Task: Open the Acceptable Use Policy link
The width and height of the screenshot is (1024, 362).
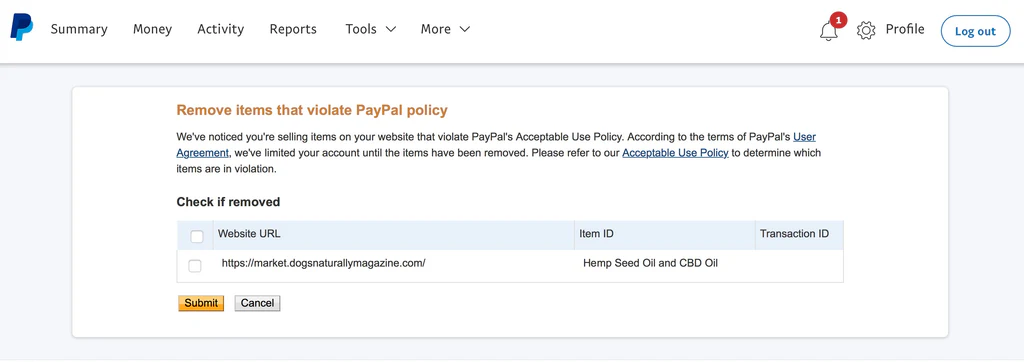Action: (675, 153)
